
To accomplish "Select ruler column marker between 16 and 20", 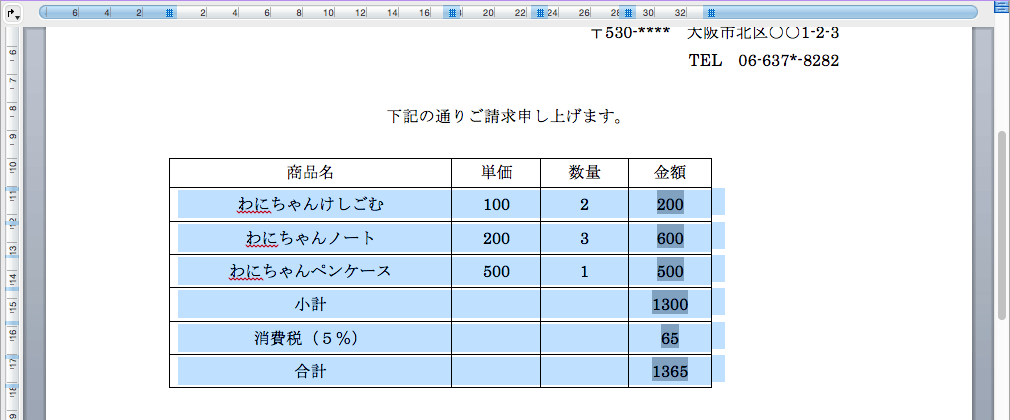I will 453,12.
